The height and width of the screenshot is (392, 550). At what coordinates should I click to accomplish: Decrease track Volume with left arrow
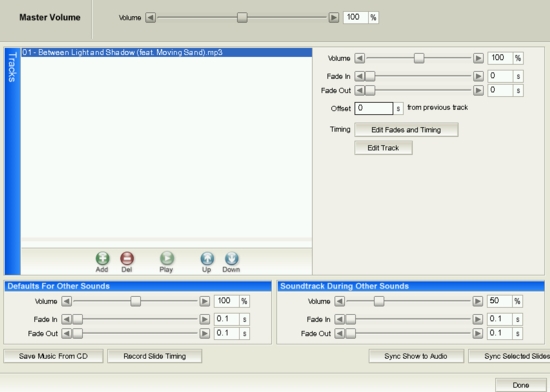click(360, 58)
